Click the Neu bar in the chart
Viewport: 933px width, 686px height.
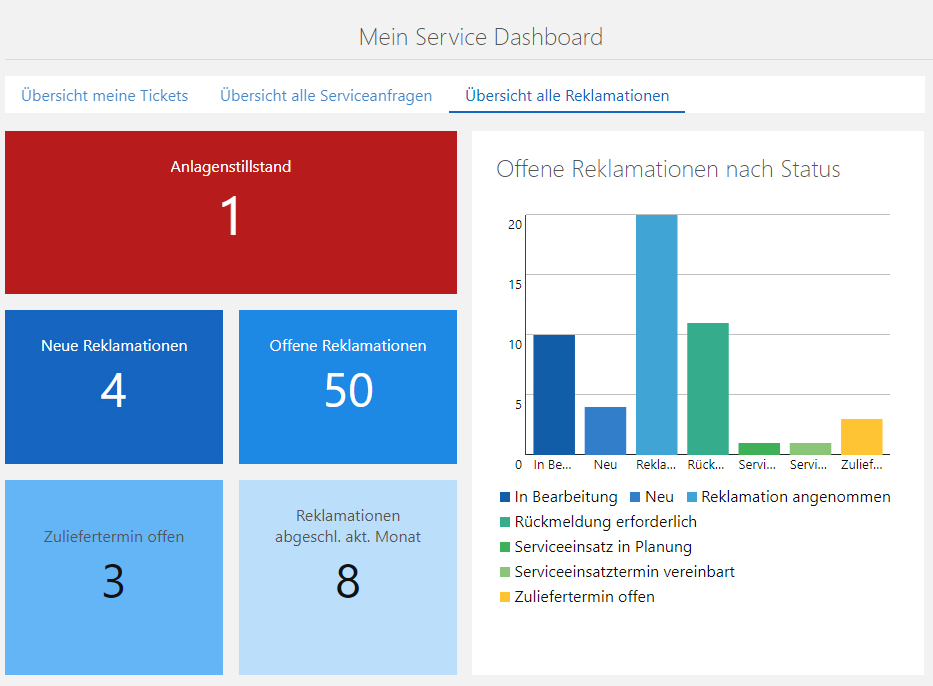point(605,431)
